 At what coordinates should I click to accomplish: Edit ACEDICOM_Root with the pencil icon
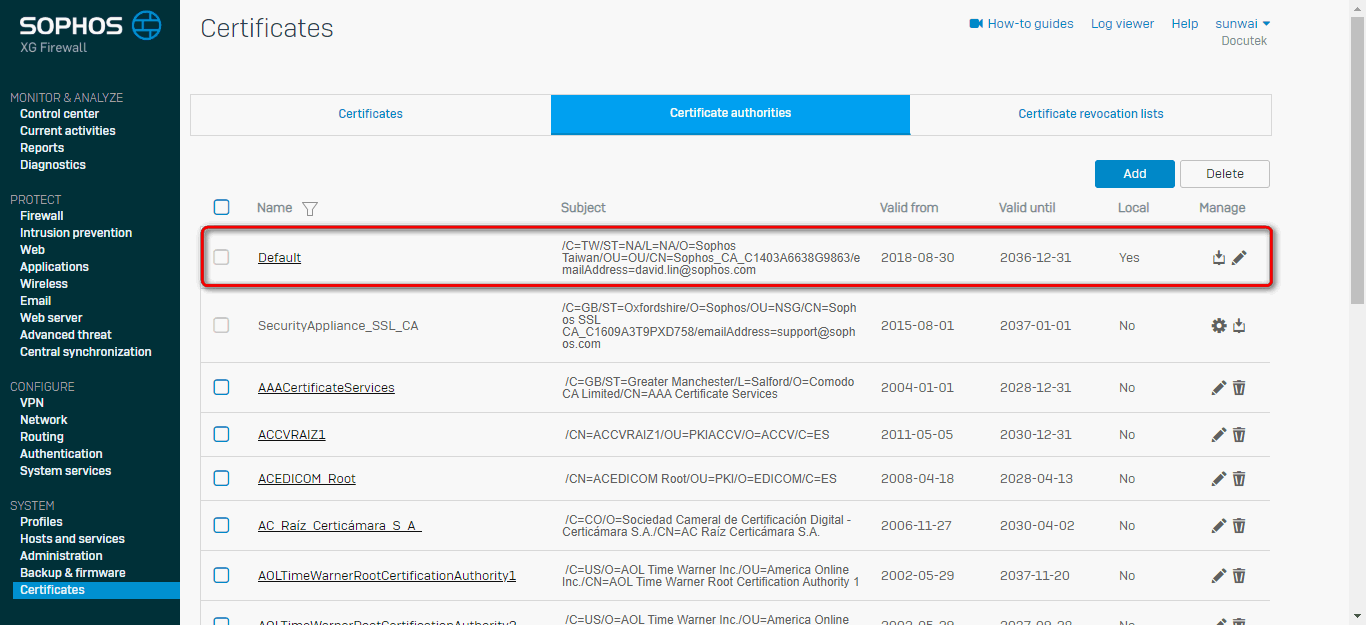pos(1219,478)
